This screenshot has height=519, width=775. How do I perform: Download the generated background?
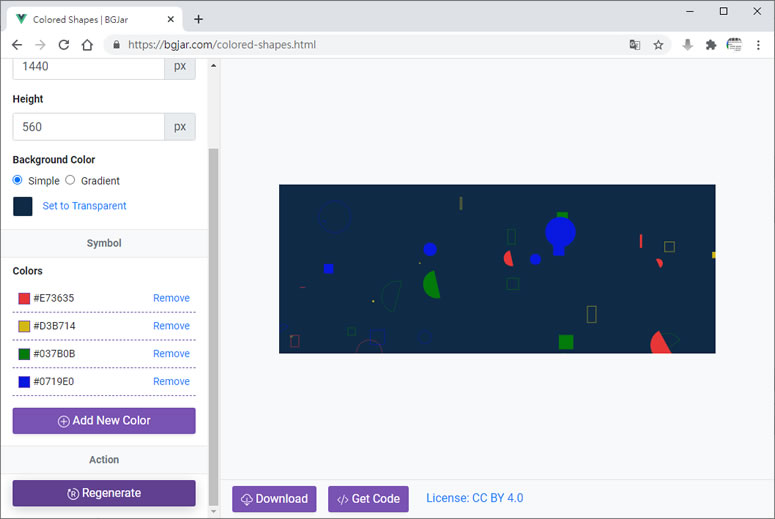point(274,499)
